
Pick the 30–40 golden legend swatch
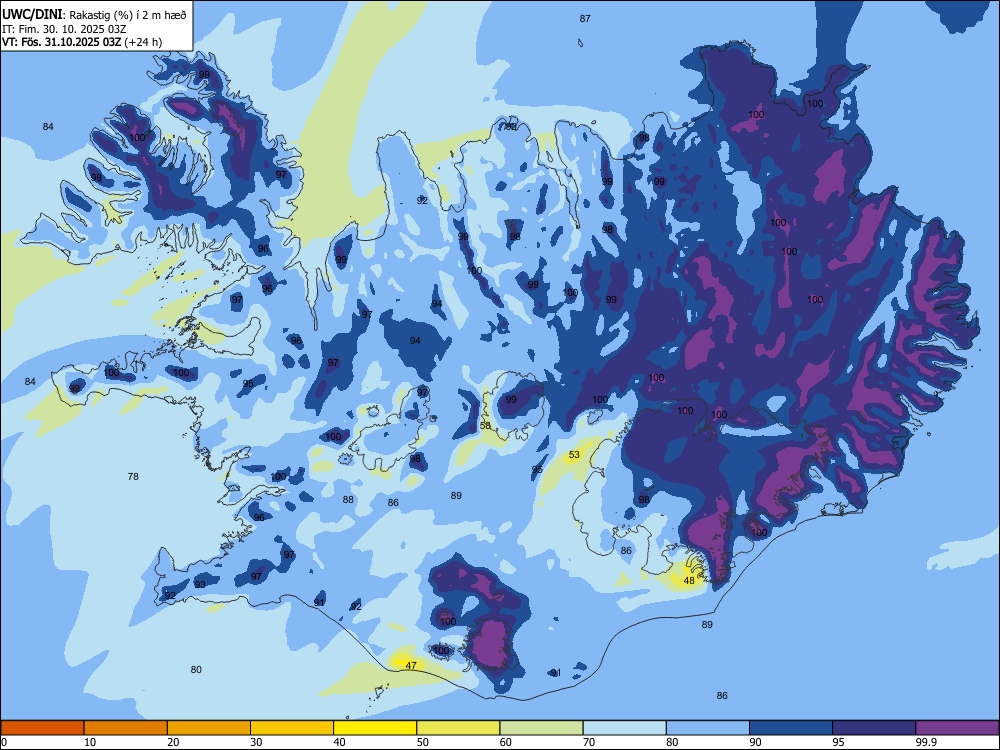[x=292, y=728]
